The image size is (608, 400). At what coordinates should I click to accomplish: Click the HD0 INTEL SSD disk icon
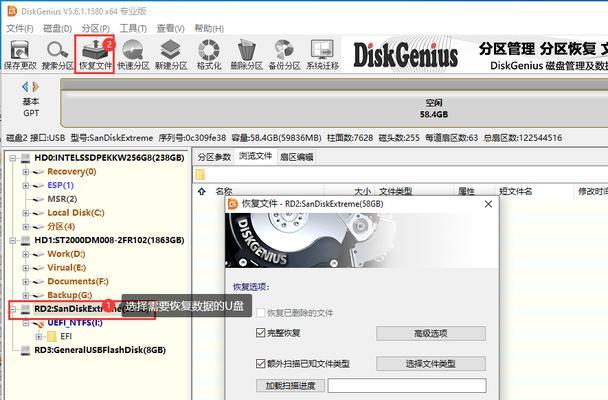(x=26, y=158)
